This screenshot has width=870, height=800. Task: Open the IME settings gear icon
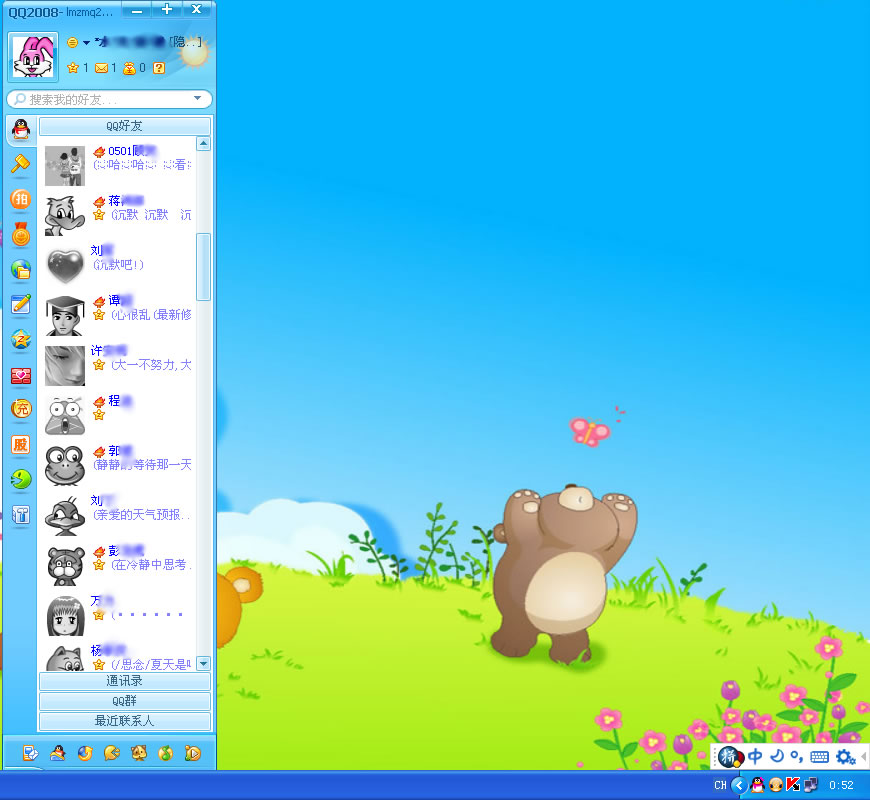[x=846, y=757]
